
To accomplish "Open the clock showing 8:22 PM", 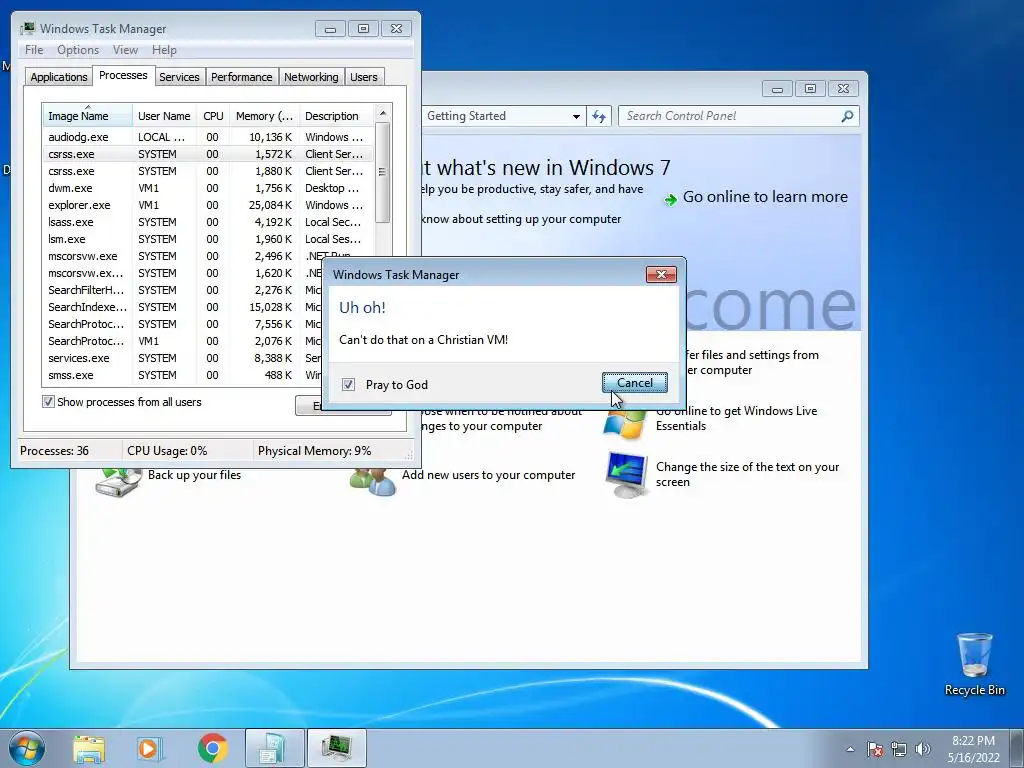I will pos(974,749).
